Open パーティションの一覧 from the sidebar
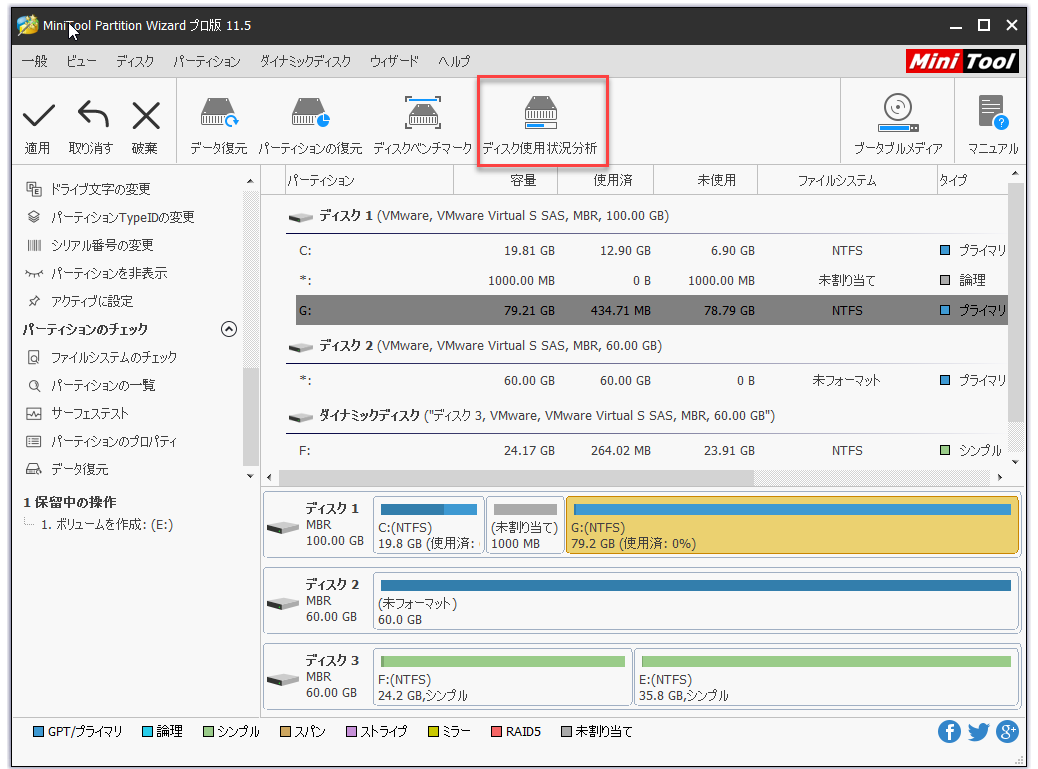Viewport: 1038px width, 769px height. [x=103, y=385]
